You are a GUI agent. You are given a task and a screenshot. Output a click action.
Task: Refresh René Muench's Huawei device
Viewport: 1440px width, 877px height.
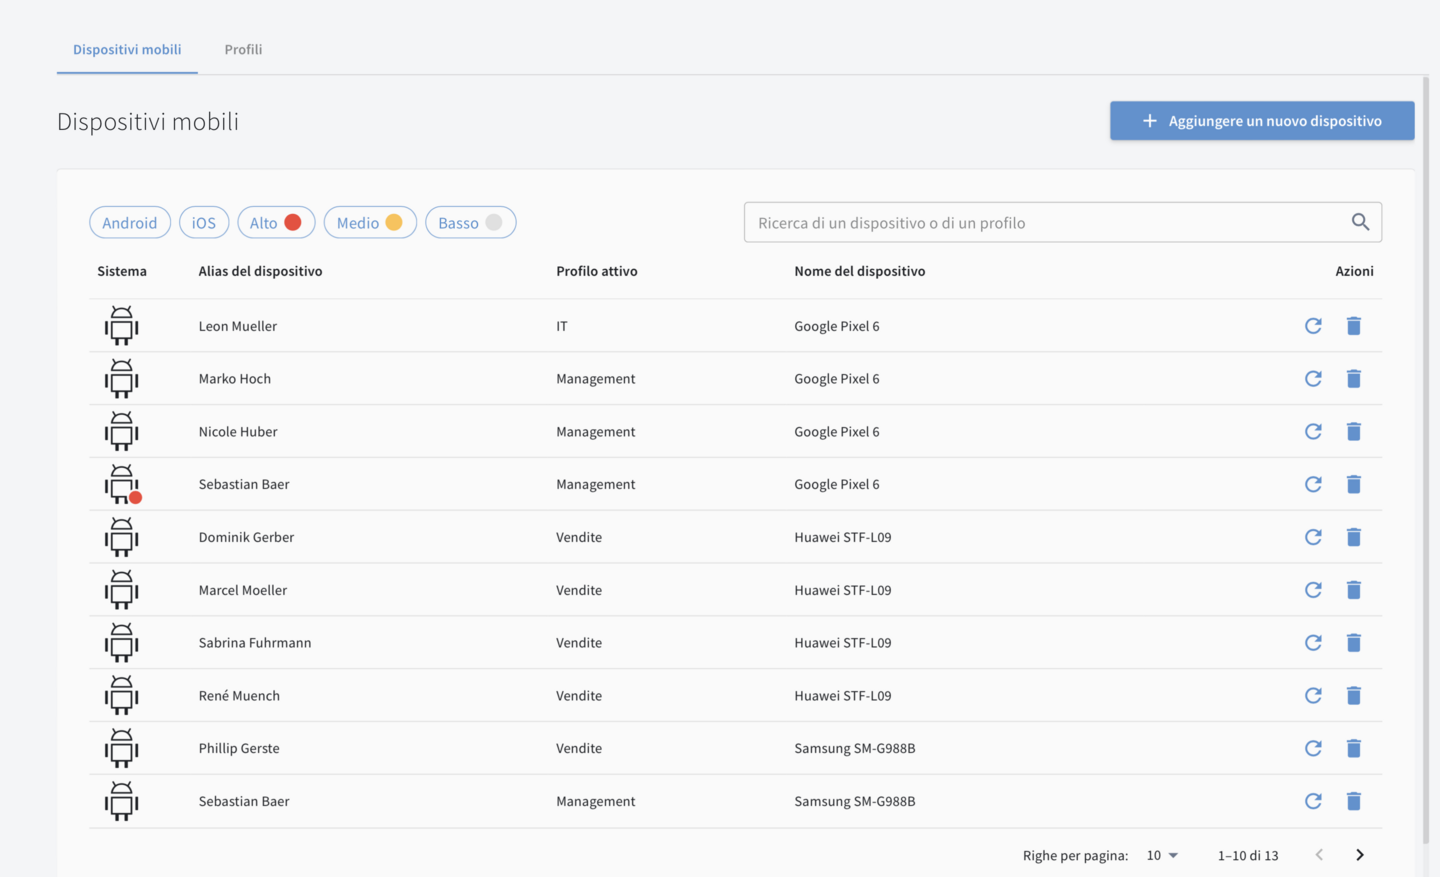coord(1313,696)
